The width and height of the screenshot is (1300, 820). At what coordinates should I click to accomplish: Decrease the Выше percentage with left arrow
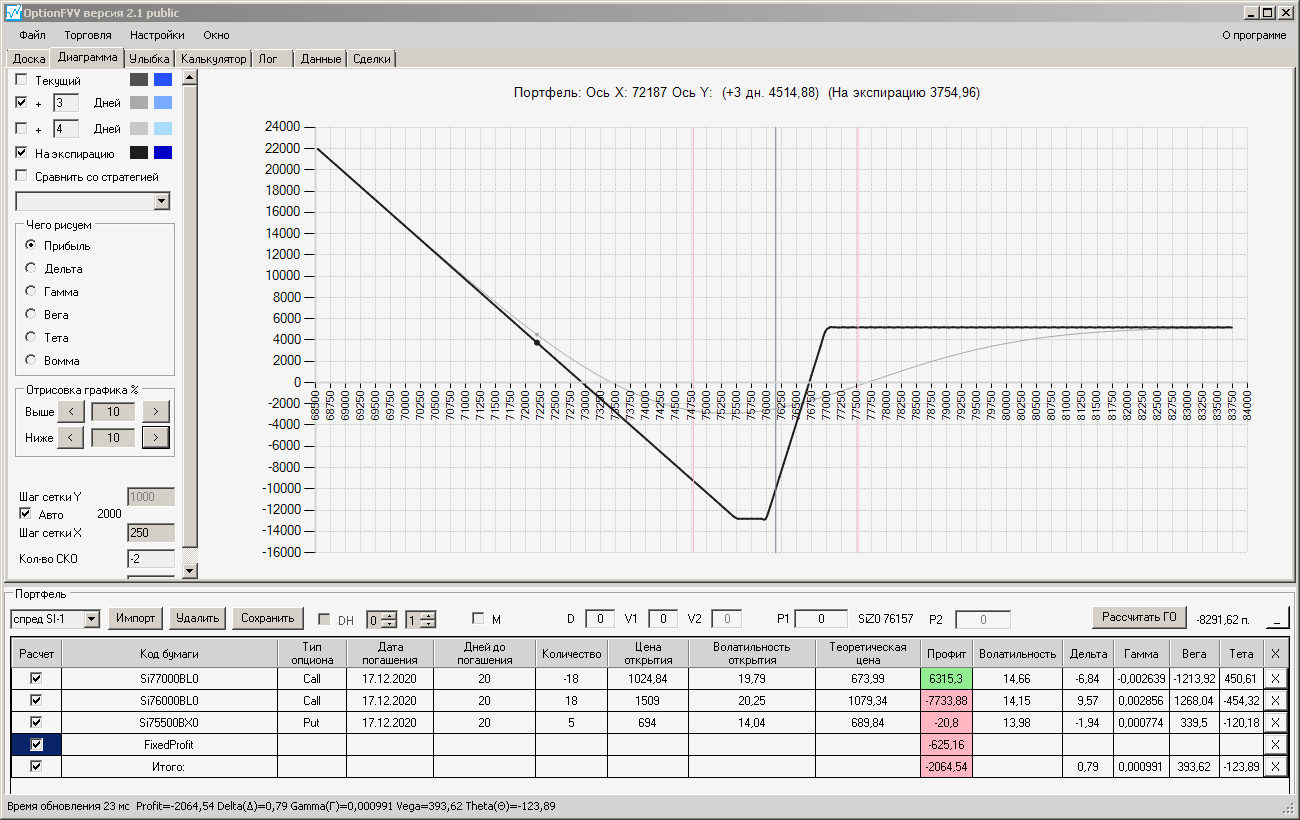(71, 411)
